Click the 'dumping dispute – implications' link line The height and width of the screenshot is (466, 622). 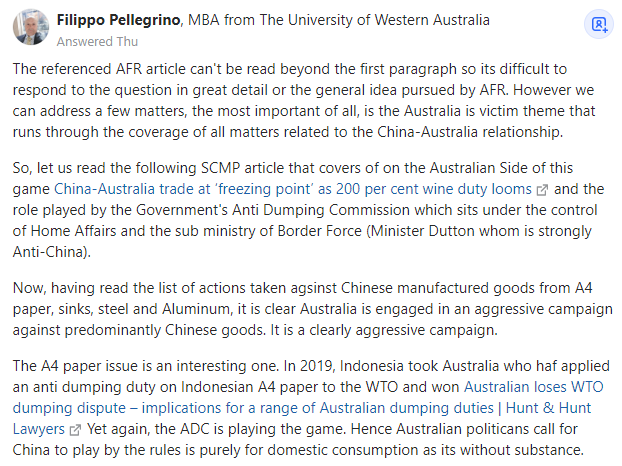coord(302,408)
